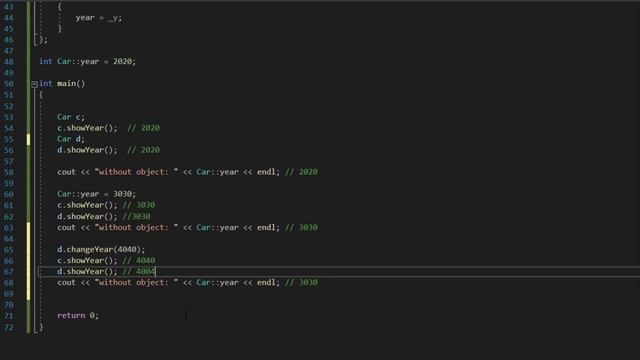
Task: Click closing '};' on line 46
Action: point(43,40)
